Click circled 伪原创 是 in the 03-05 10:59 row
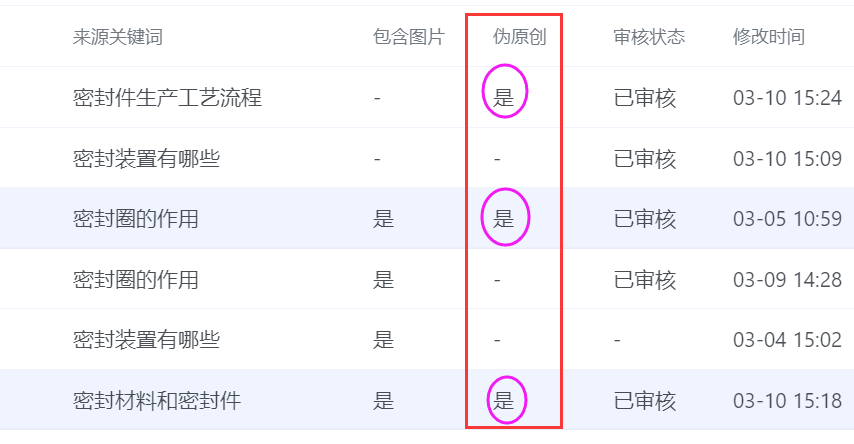Viewport: 854px width, 444px height. click(x=504, y=219)
